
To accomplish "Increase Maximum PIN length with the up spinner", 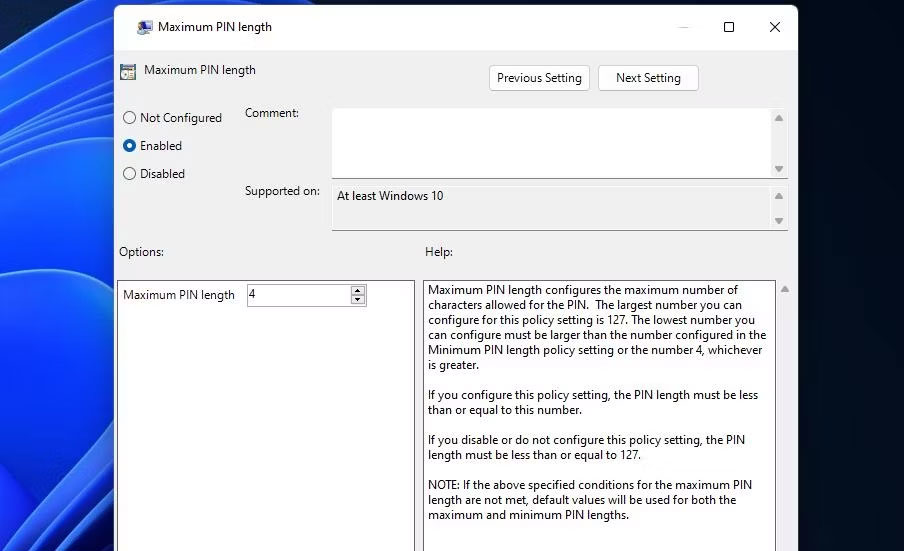I will pos(358,291).
